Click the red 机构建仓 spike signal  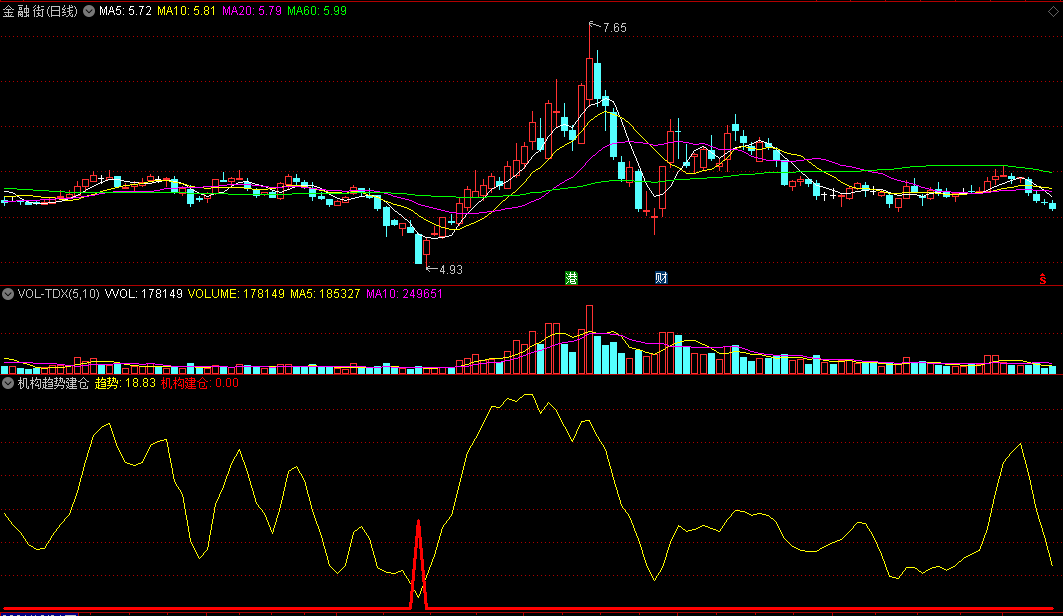click(418, 564)
